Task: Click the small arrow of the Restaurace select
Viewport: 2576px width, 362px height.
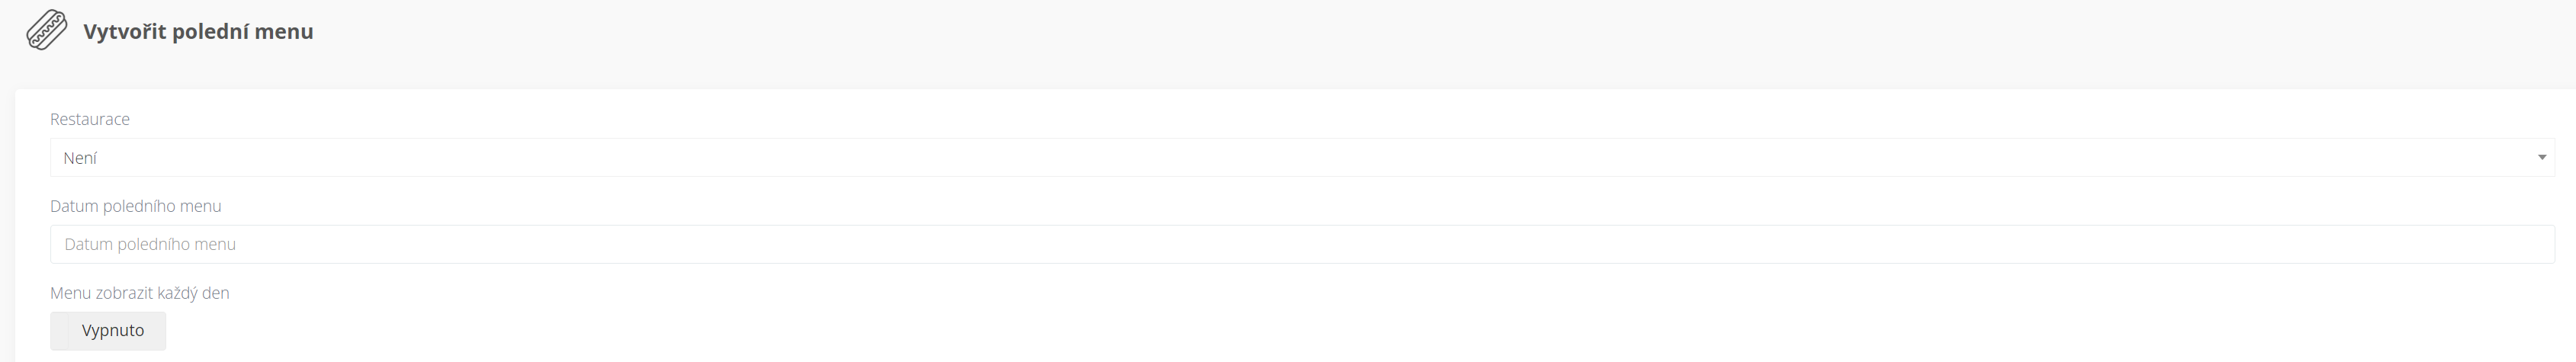Action: click(2541, 158)
